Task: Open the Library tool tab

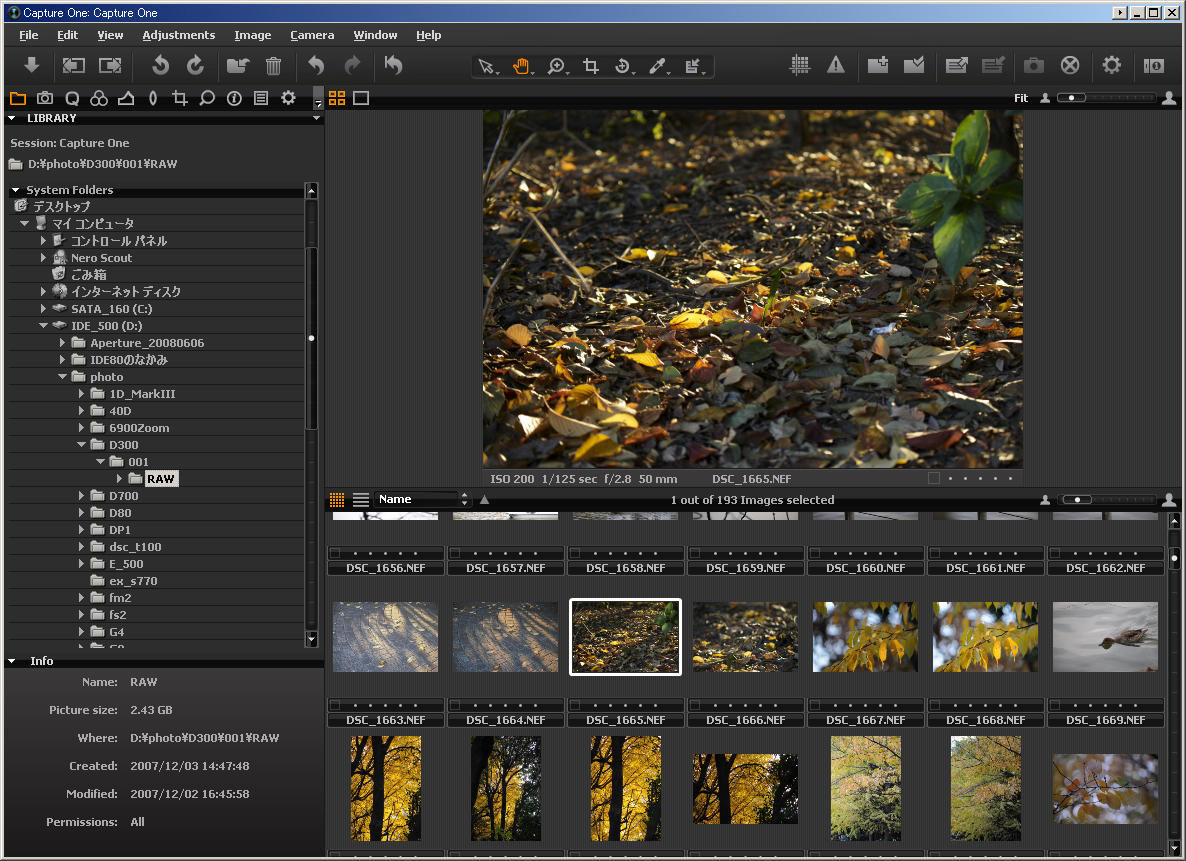Action: tap(18, 98)
